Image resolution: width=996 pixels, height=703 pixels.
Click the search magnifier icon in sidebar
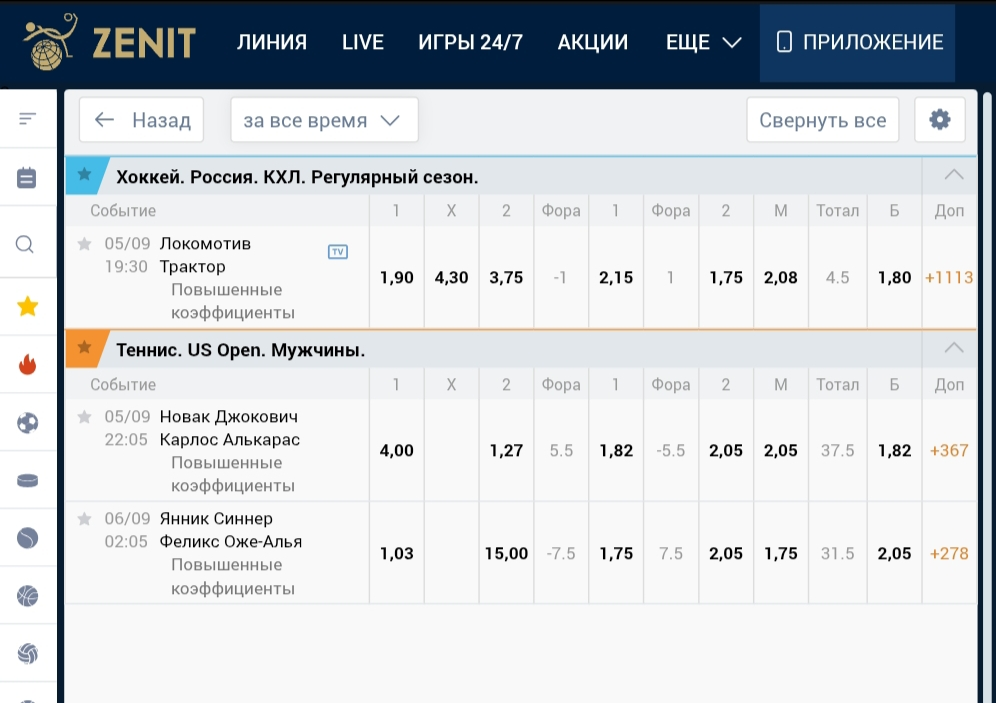(x=27, y=243)
